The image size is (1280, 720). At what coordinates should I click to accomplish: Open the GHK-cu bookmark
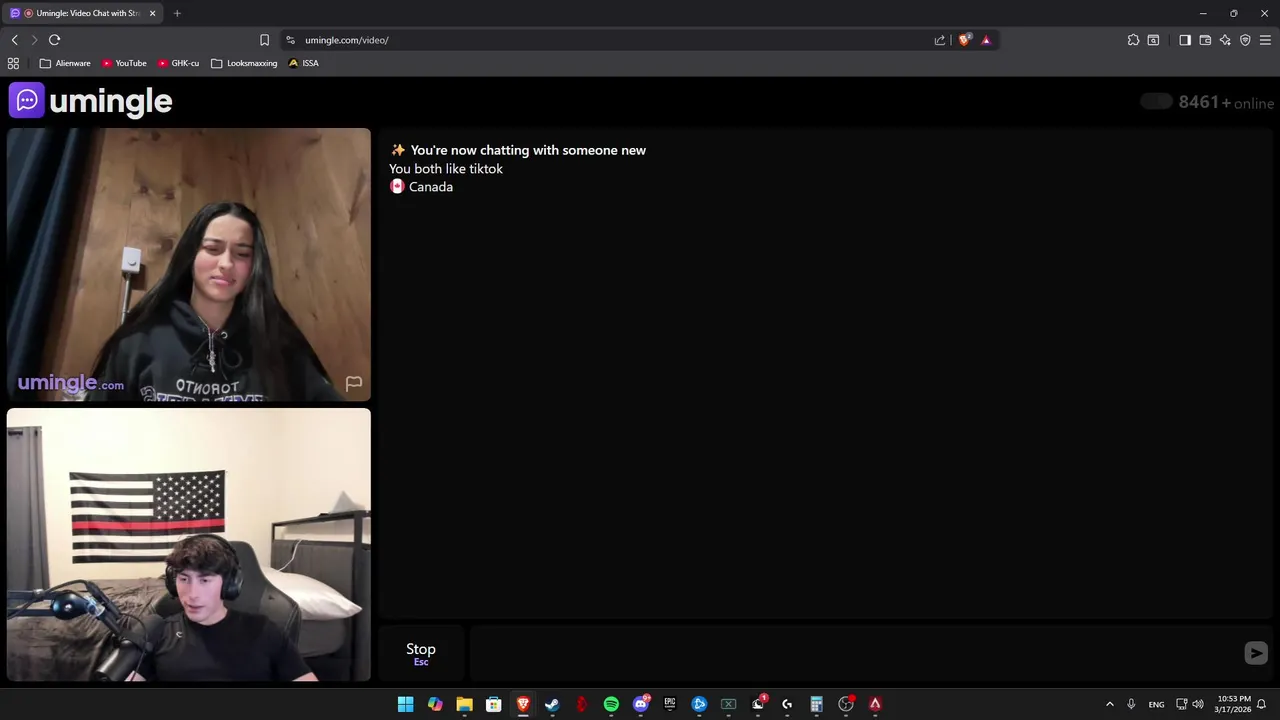click(178, 63)
